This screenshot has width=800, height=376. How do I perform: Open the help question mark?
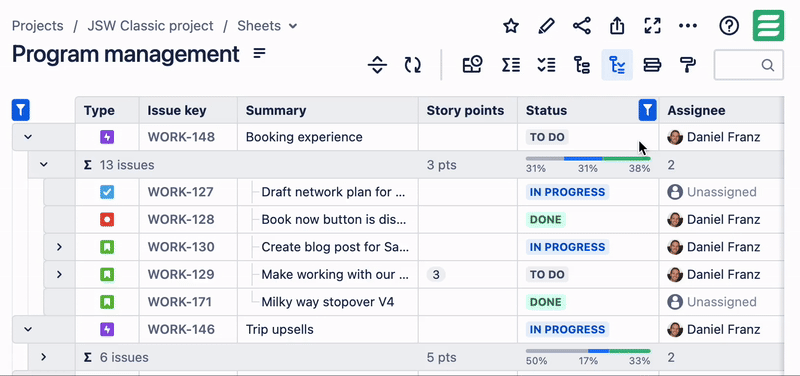click(x=729, y=26)
